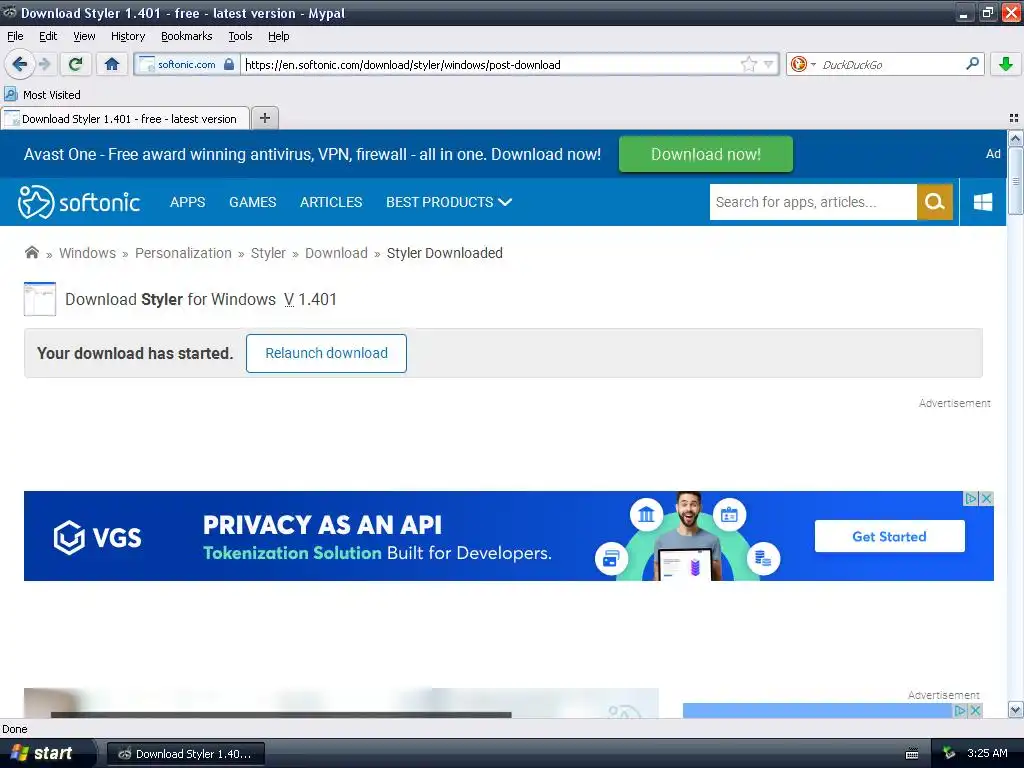Image resolution: width=1024 pixels, height=768 pixels.
Task: Click the Search for apps, articles field
Action: coord(813,202)
